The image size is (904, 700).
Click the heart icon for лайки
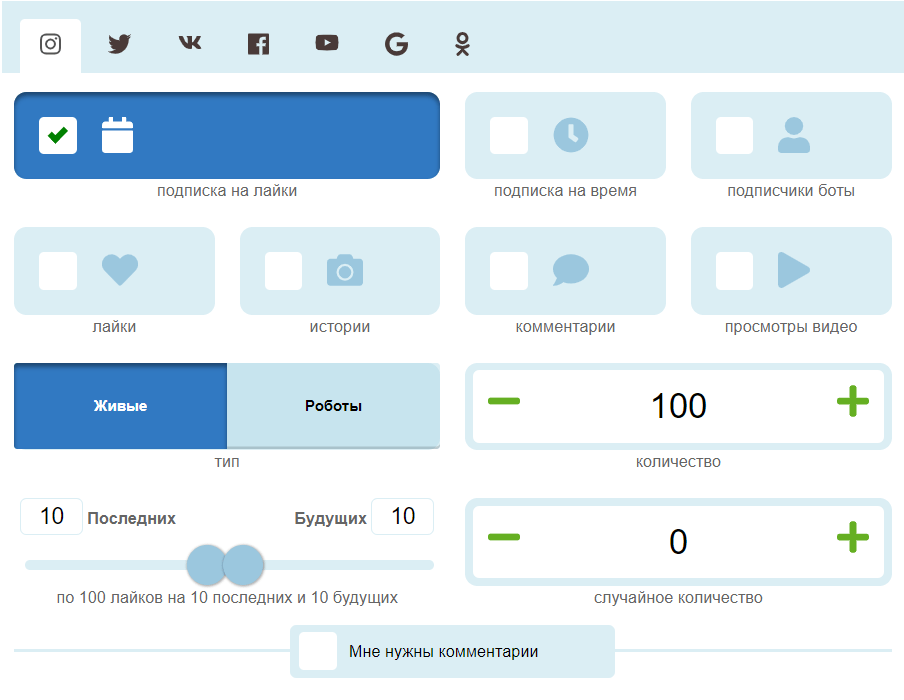(x=120, y=270)
